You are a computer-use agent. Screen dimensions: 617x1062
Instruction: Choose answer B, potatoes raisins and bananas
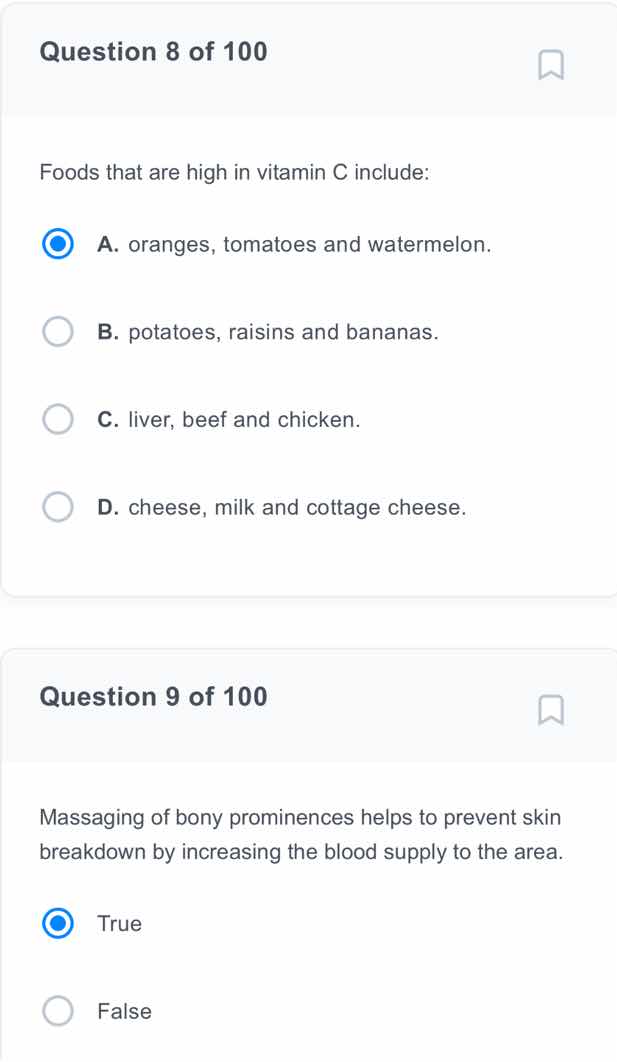pos(58,331)
